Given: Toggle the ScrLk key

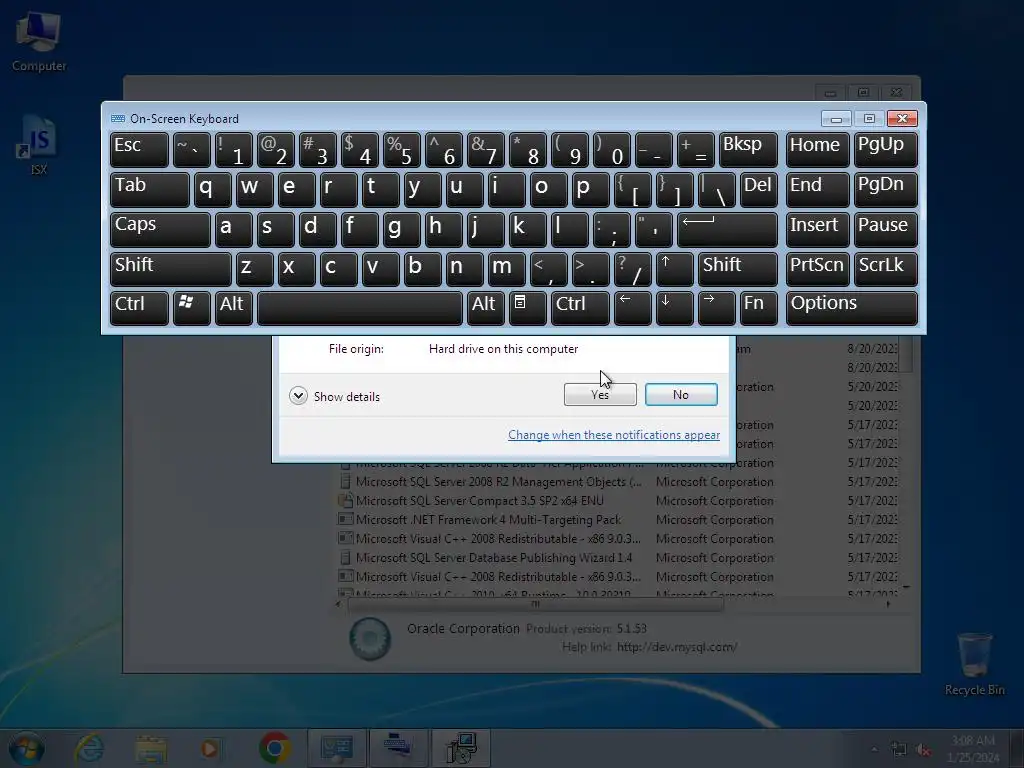Looking at the screenshot, I should [x=886, y=269].
